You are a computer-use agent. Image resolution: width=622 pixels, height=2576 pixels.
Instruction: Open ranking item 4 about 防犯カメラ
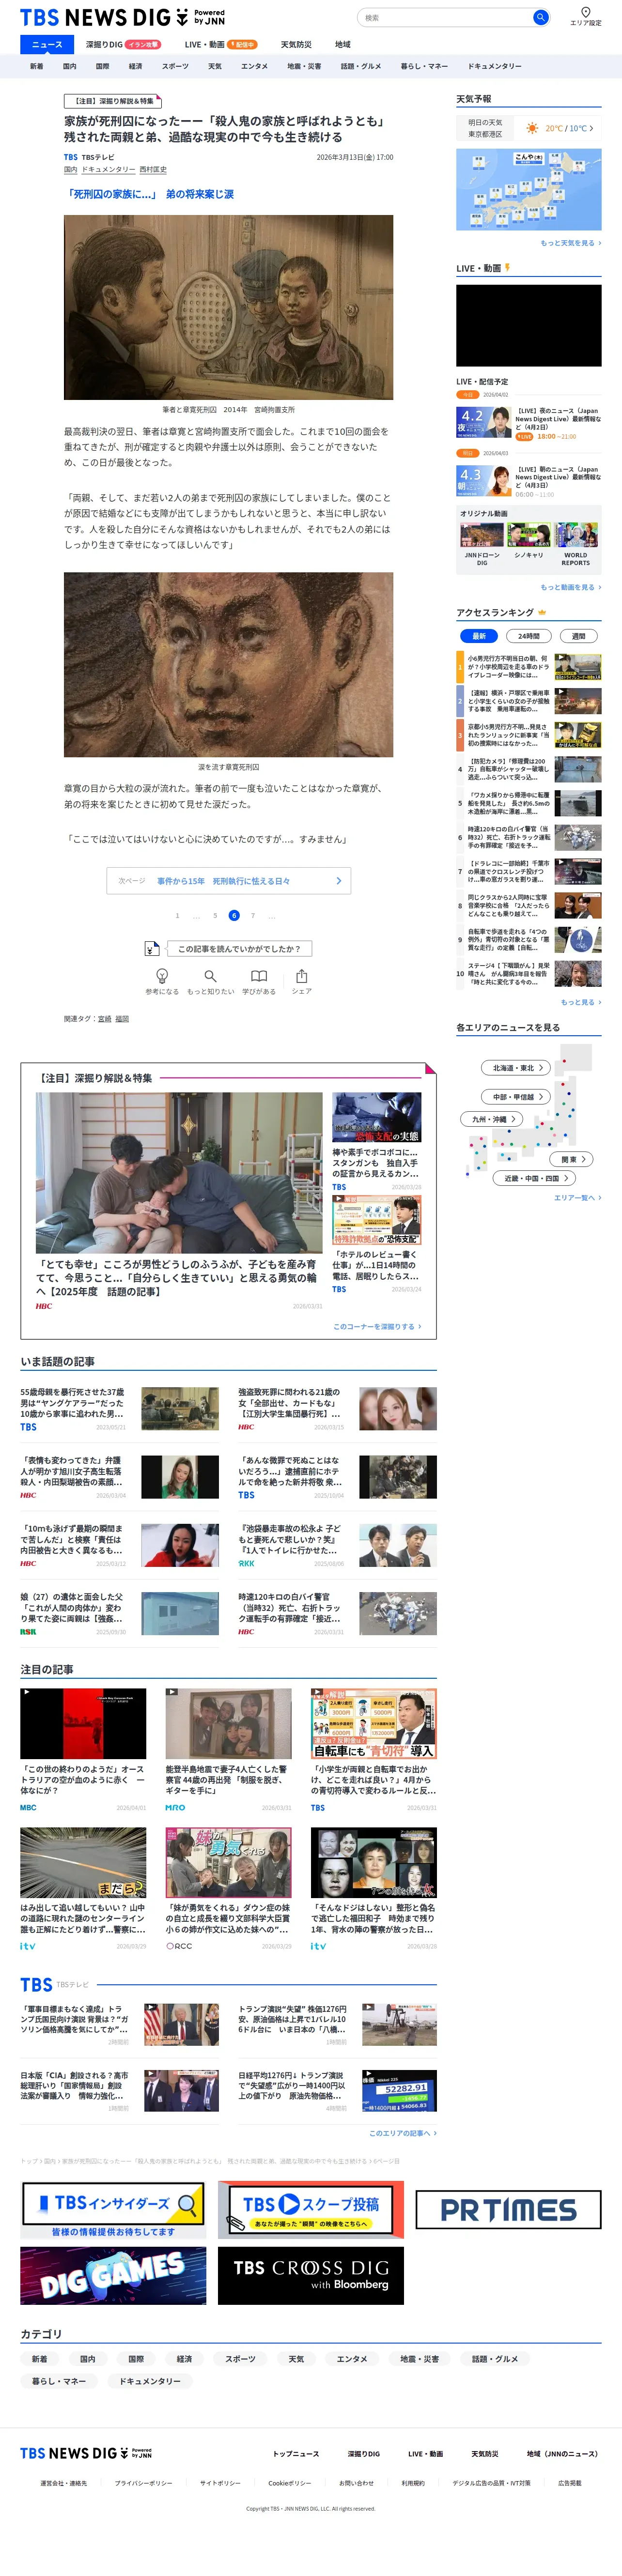click(529, 769)
